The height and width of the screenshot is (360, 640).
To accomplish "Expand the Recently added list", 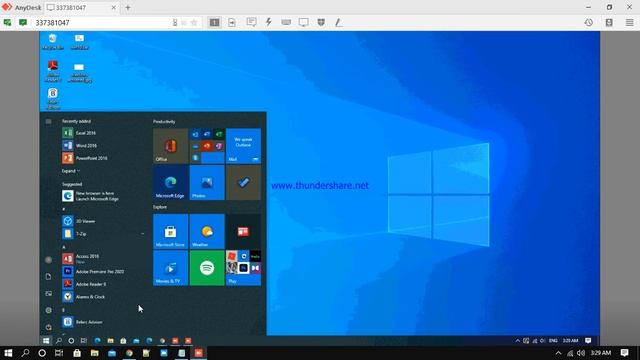I will click(x=71, y=171).
